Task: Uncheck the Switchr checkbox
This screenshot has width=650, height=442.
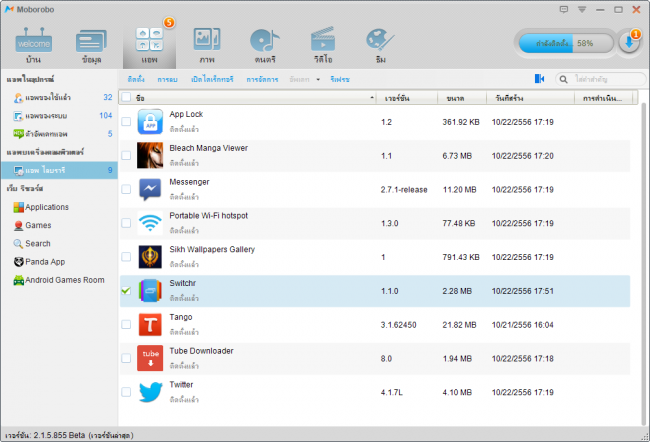Action: pyautogui.click(x=126, y=291)
